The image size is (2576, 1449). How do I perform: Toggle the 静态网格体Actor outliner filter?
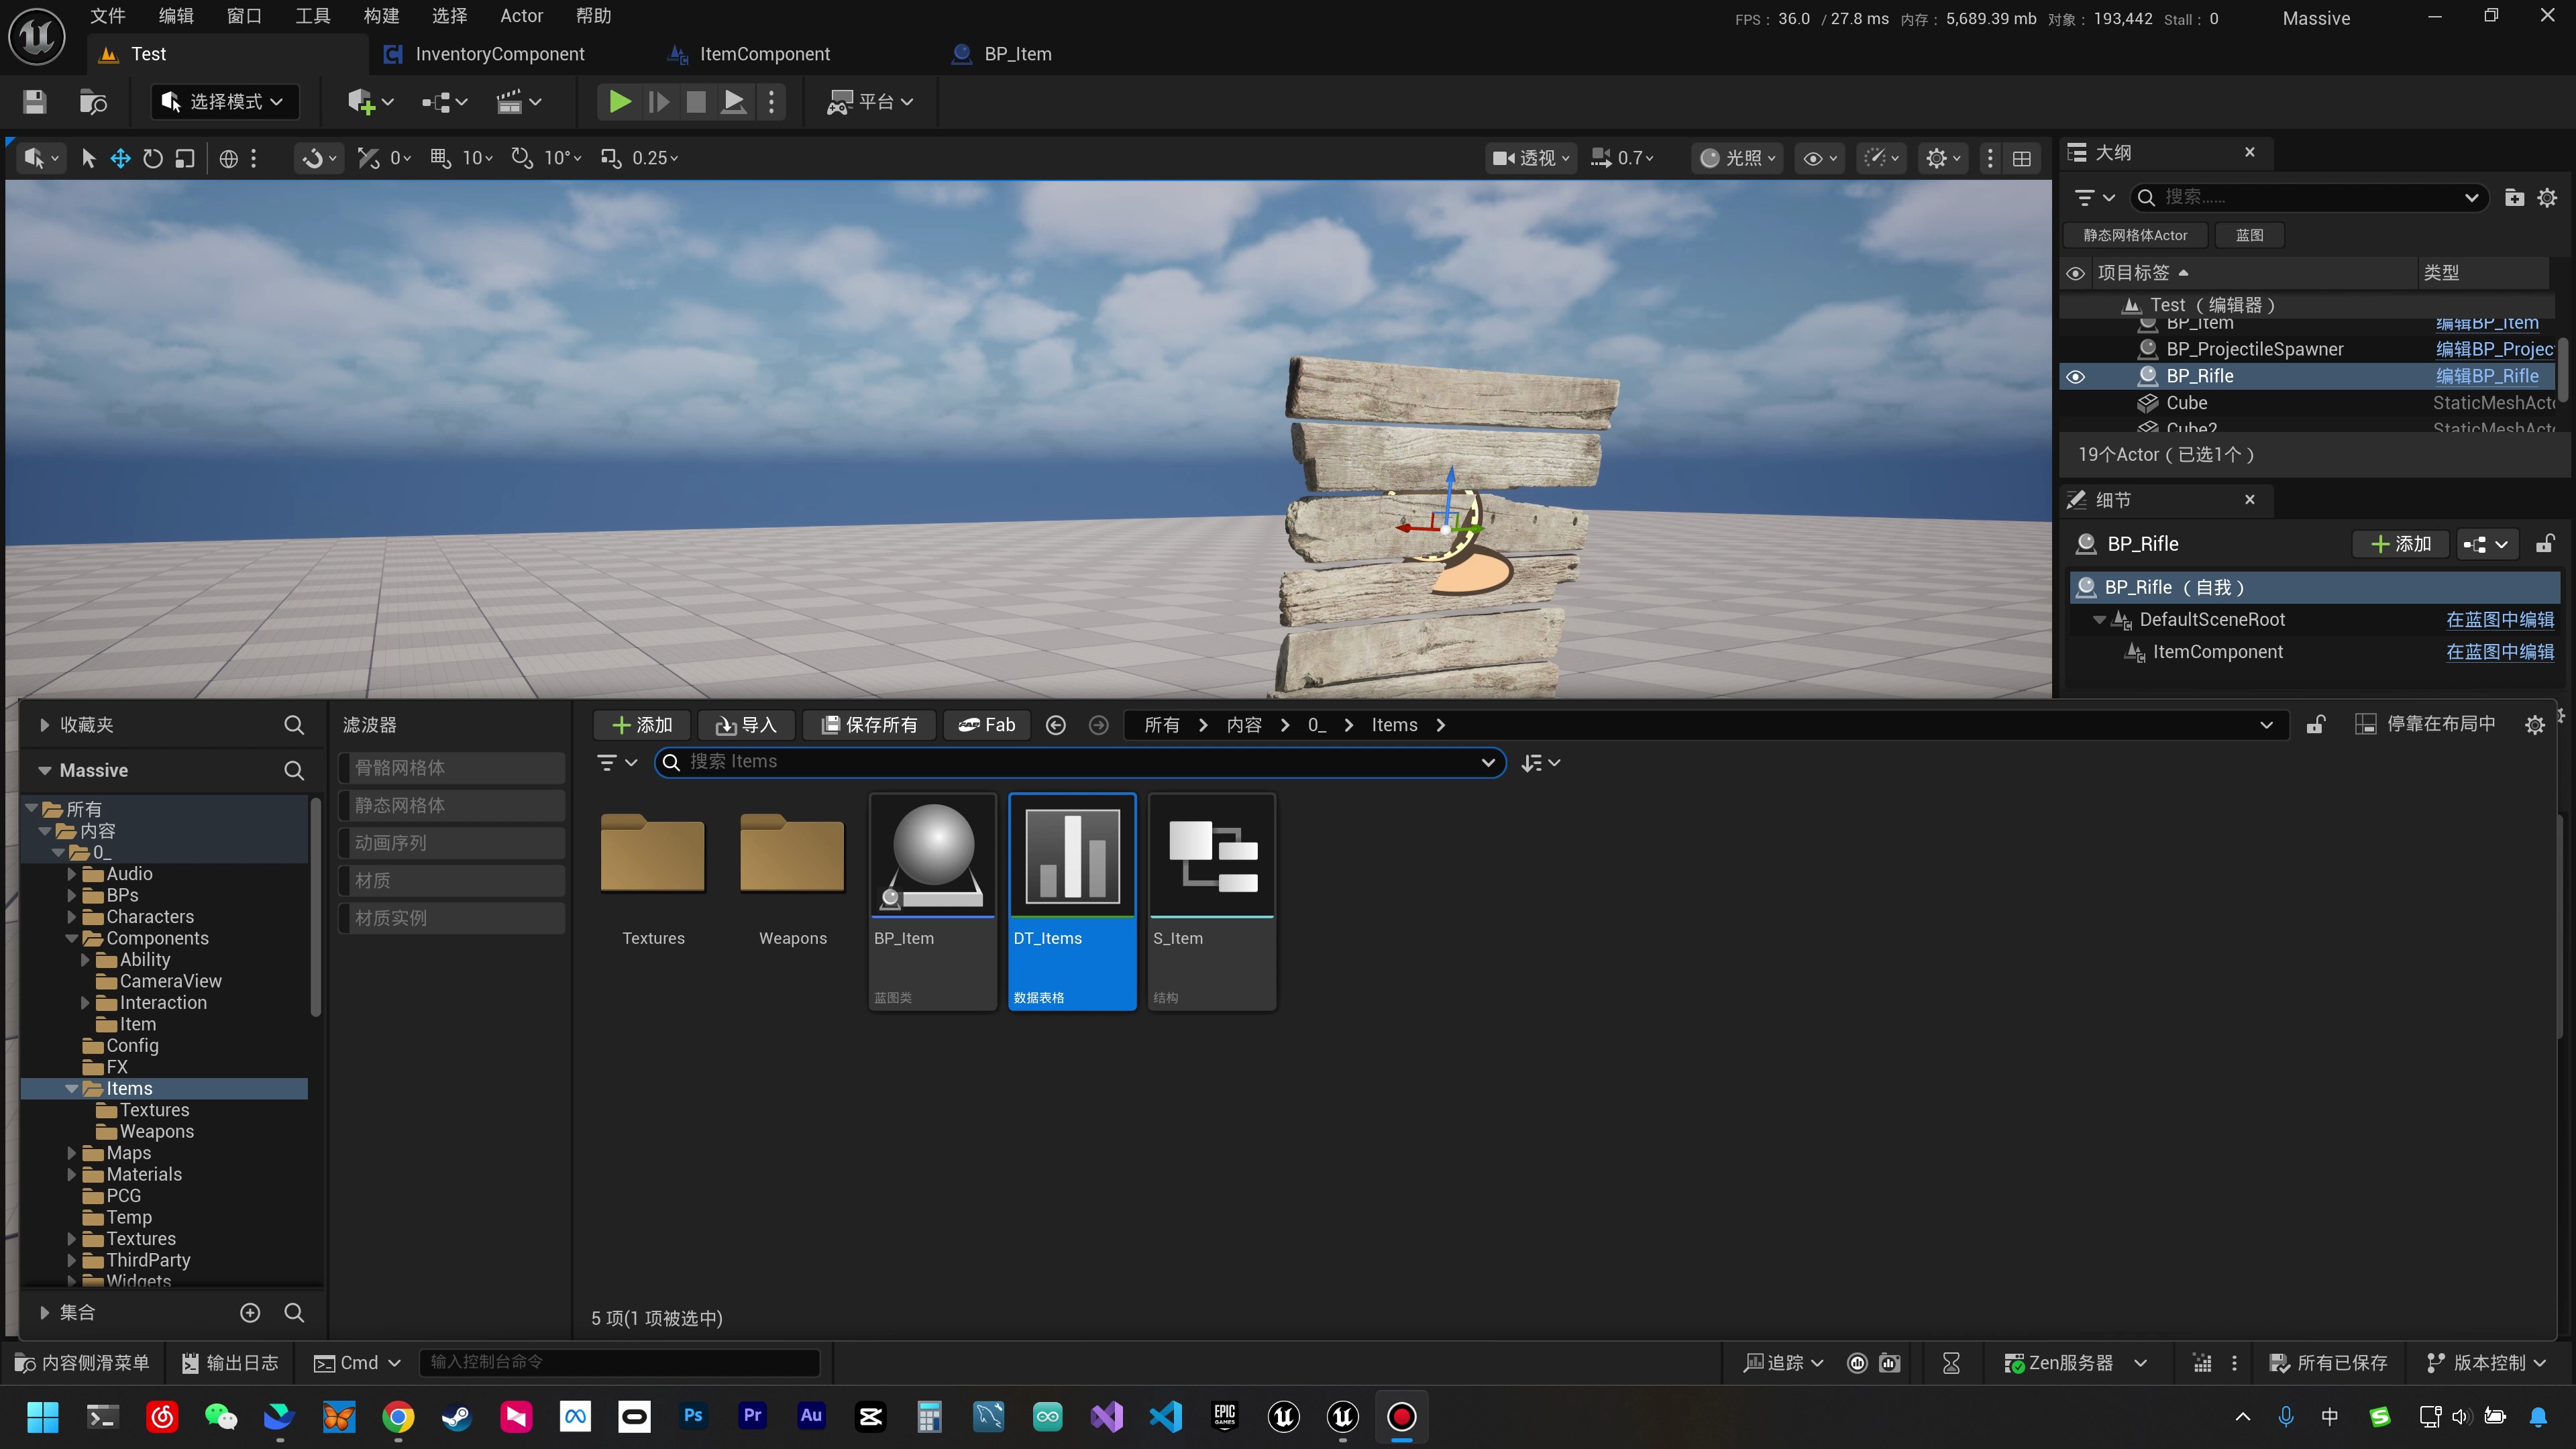pos(2135,235)
